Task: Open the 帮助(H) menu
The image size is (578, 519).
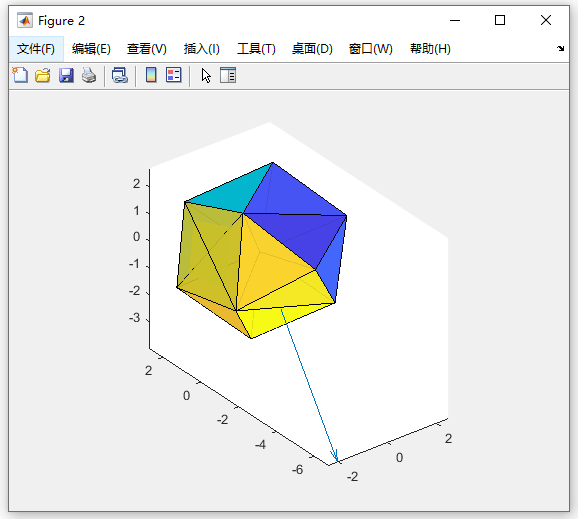Action: coord(430,49)
